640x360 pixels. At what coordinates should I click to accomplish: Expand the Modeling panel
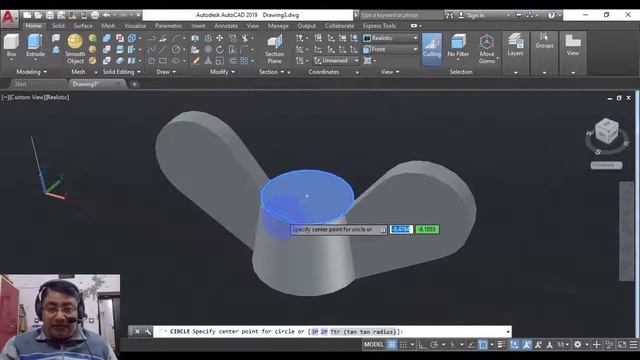pos(31,72)
